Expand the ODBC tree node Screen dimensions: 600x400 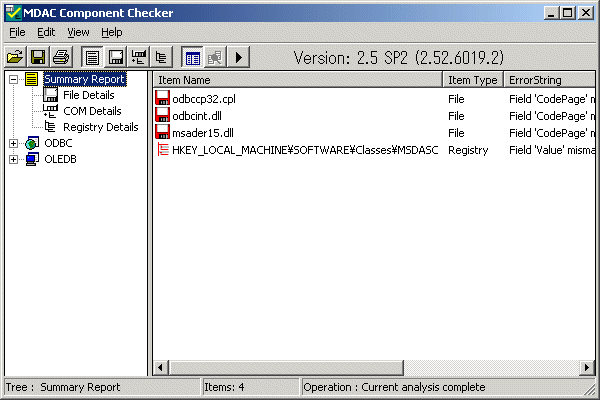[x=14, y=144]
